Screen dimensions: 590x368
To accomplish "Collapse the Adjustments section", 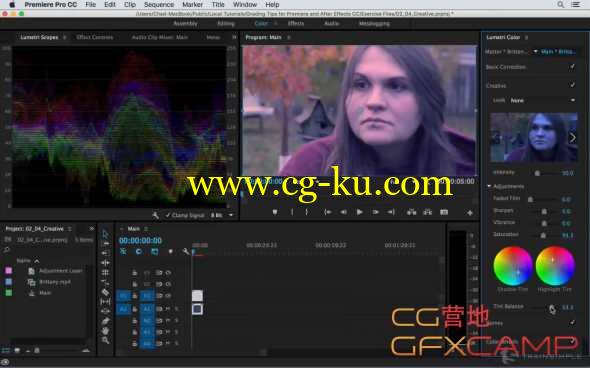I will pyautogui.click(x=489, y=186).
